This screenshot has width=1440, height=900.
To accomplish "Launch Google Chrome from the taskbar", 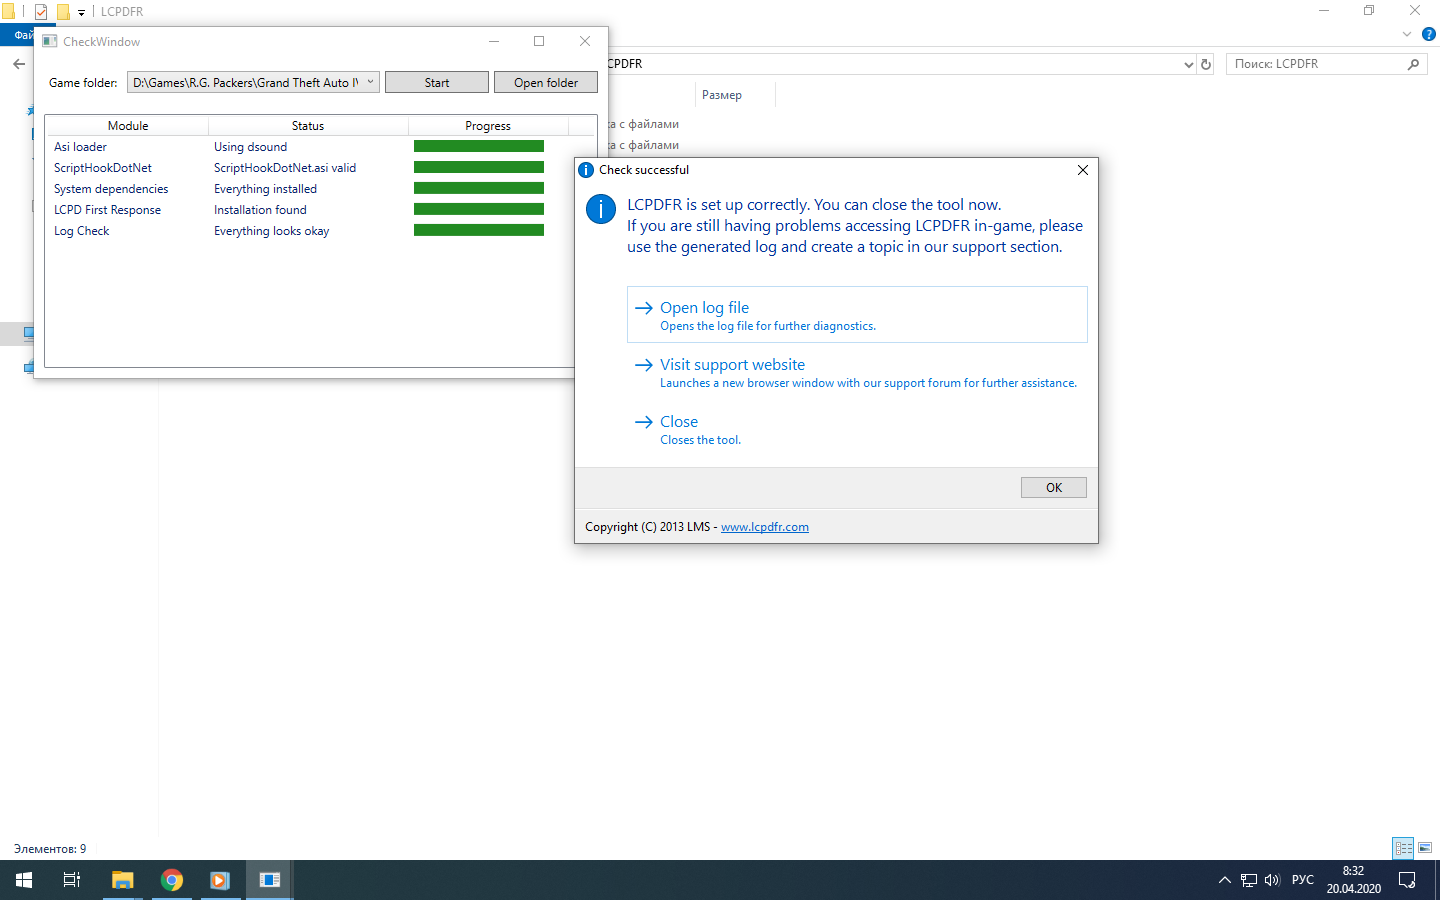I will (x=172, y=880).
